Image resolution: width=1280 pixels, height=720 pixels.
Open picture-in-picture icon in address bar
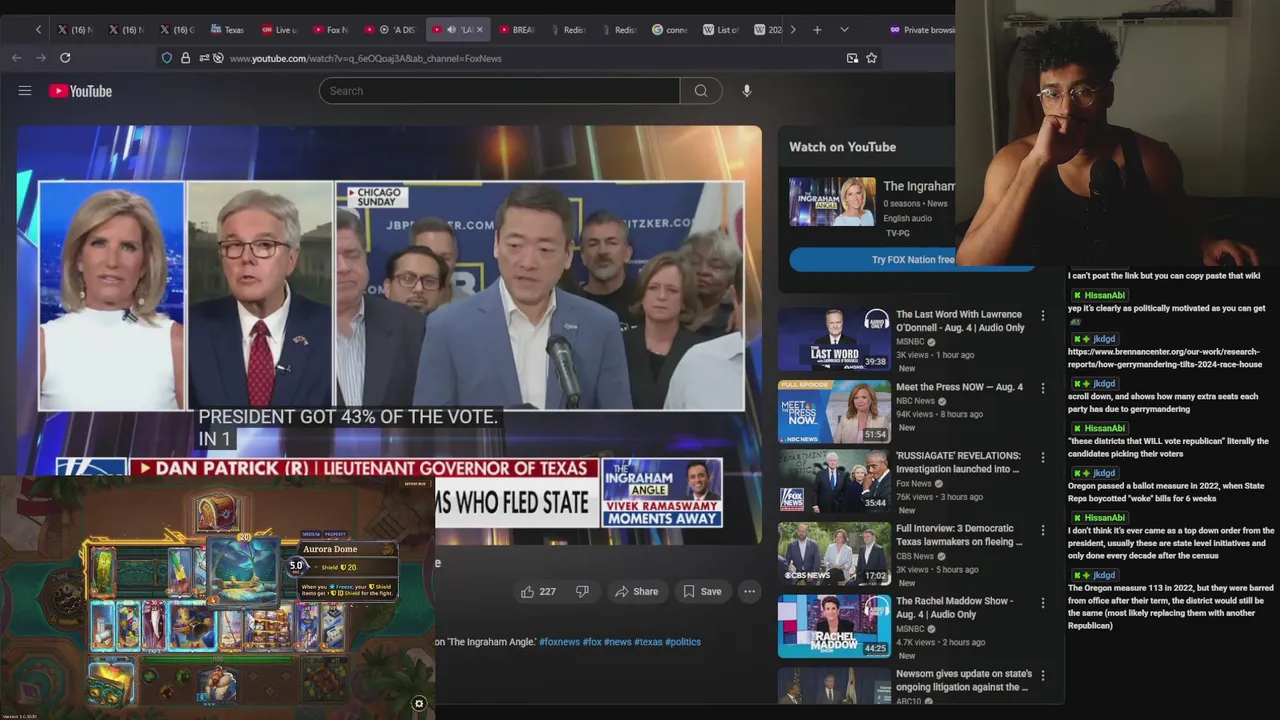click(x=852, y=58)
